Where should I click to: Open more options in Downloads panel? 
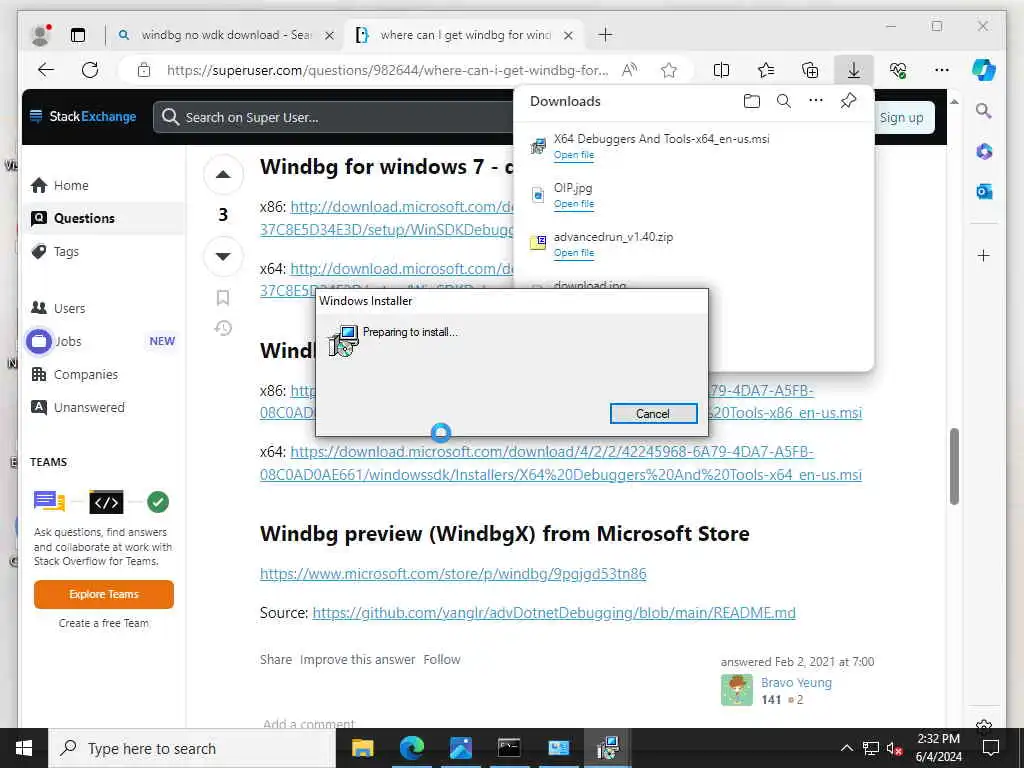pos(816,101)
